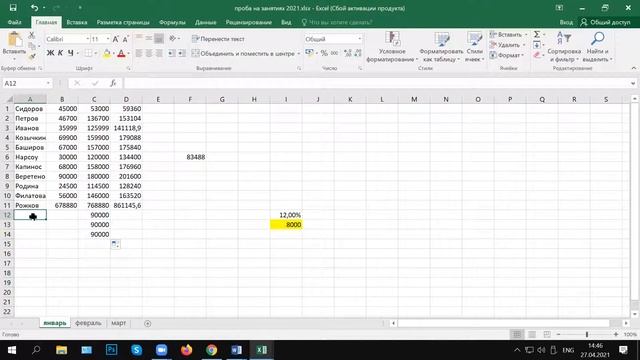Viewport: 640px width, 360px height.
Task: Click the Format Painter brush icon
Action: pos(32,56)
